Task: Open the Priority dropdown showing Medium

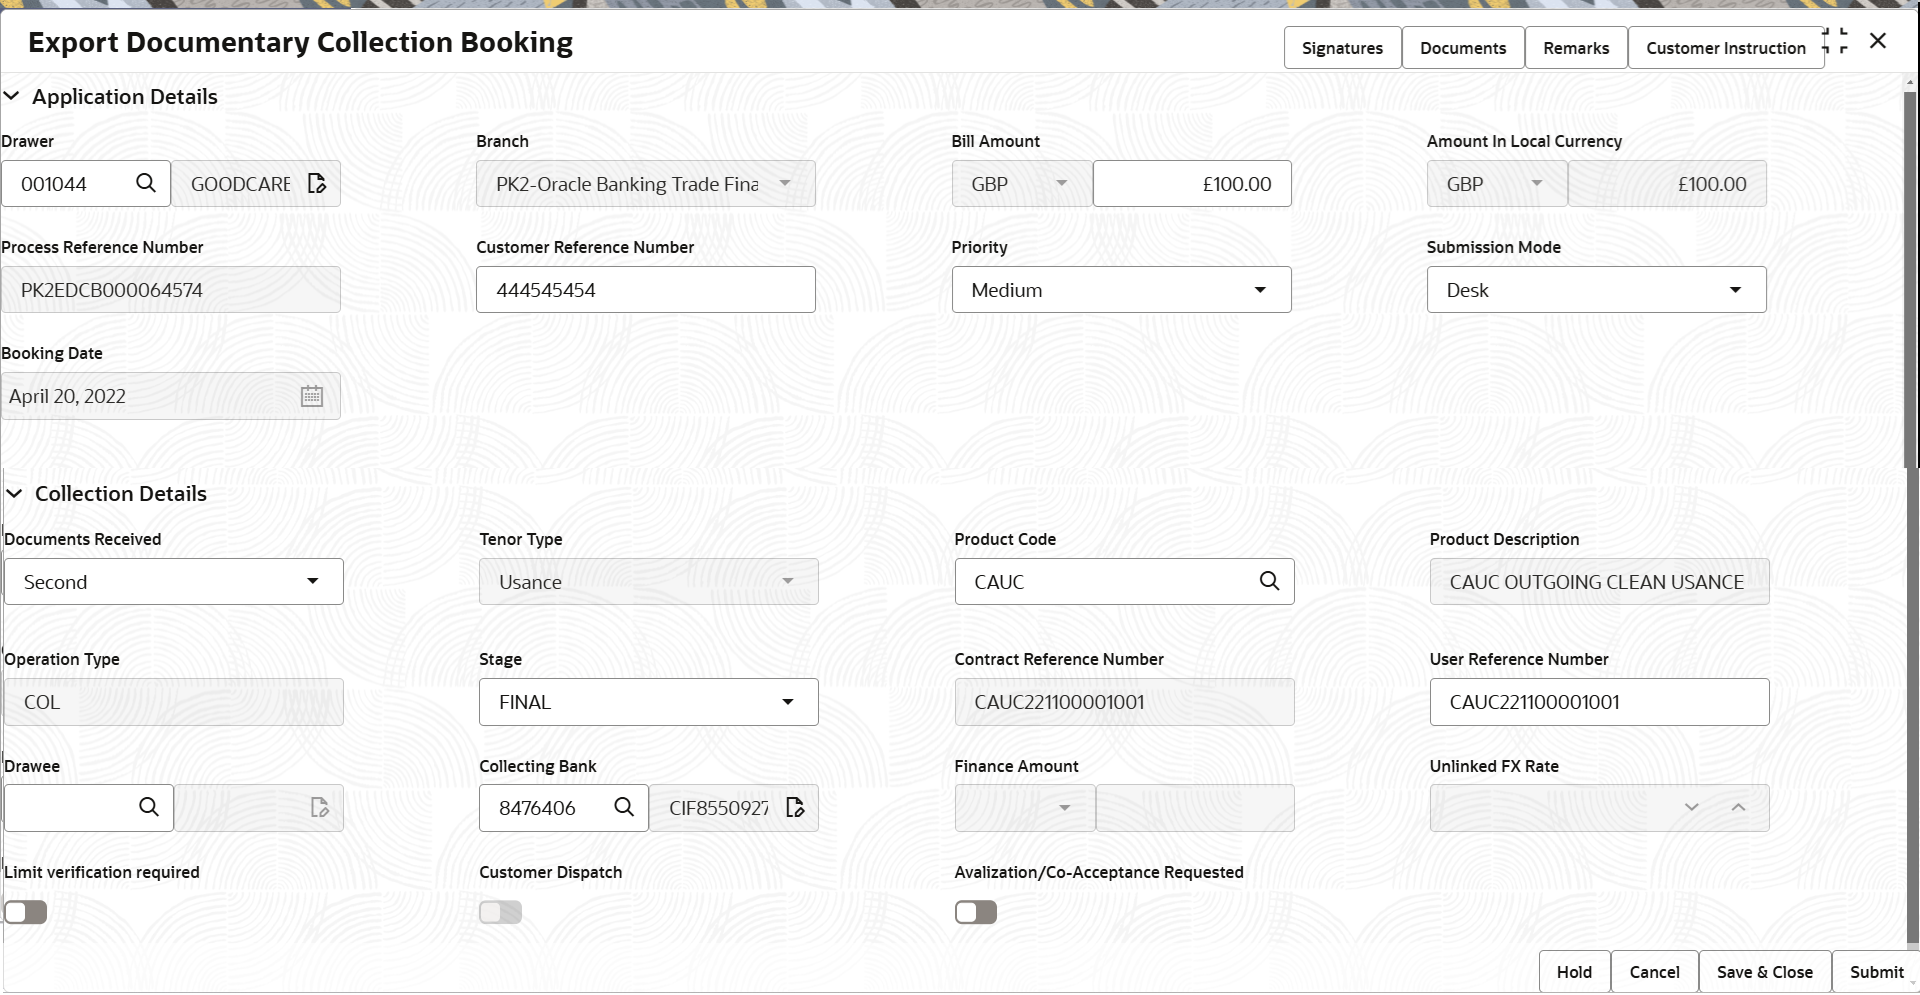Action: (1121, 290)
